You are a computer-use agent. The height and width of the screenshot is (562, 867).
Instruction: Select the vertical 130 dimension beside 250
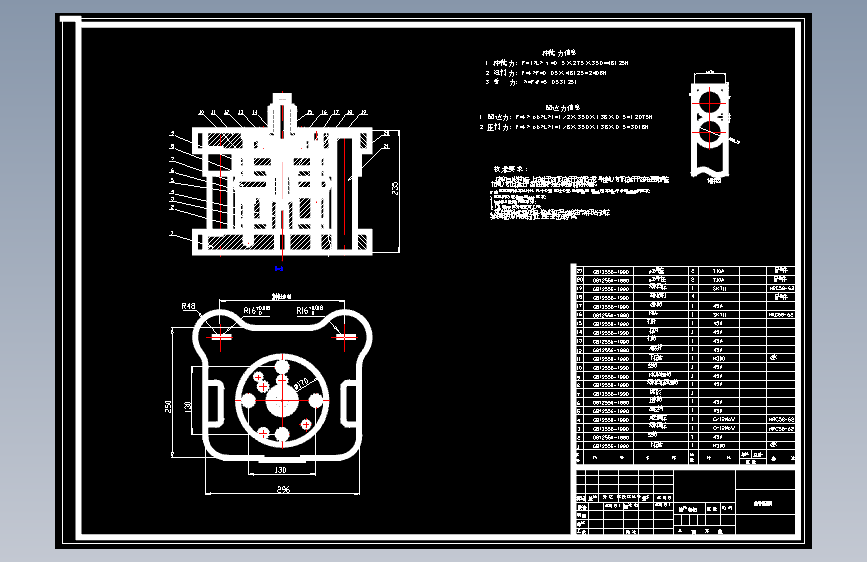point(187,407)
